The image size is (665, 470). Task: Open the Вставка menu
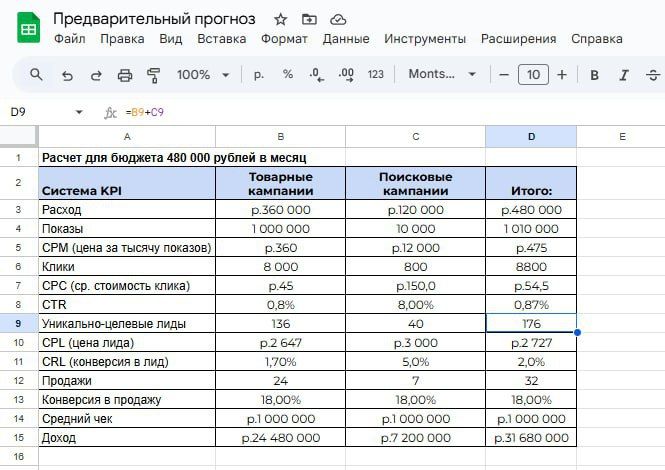point(221,39)
